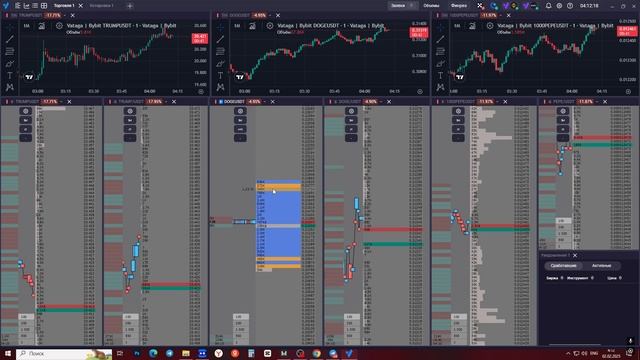Image resolution: width=640 pixels, height=360 pixels.
Task: Expand -17.95% TRUMPUSDT order book dropdown
Action: [166, 102]
